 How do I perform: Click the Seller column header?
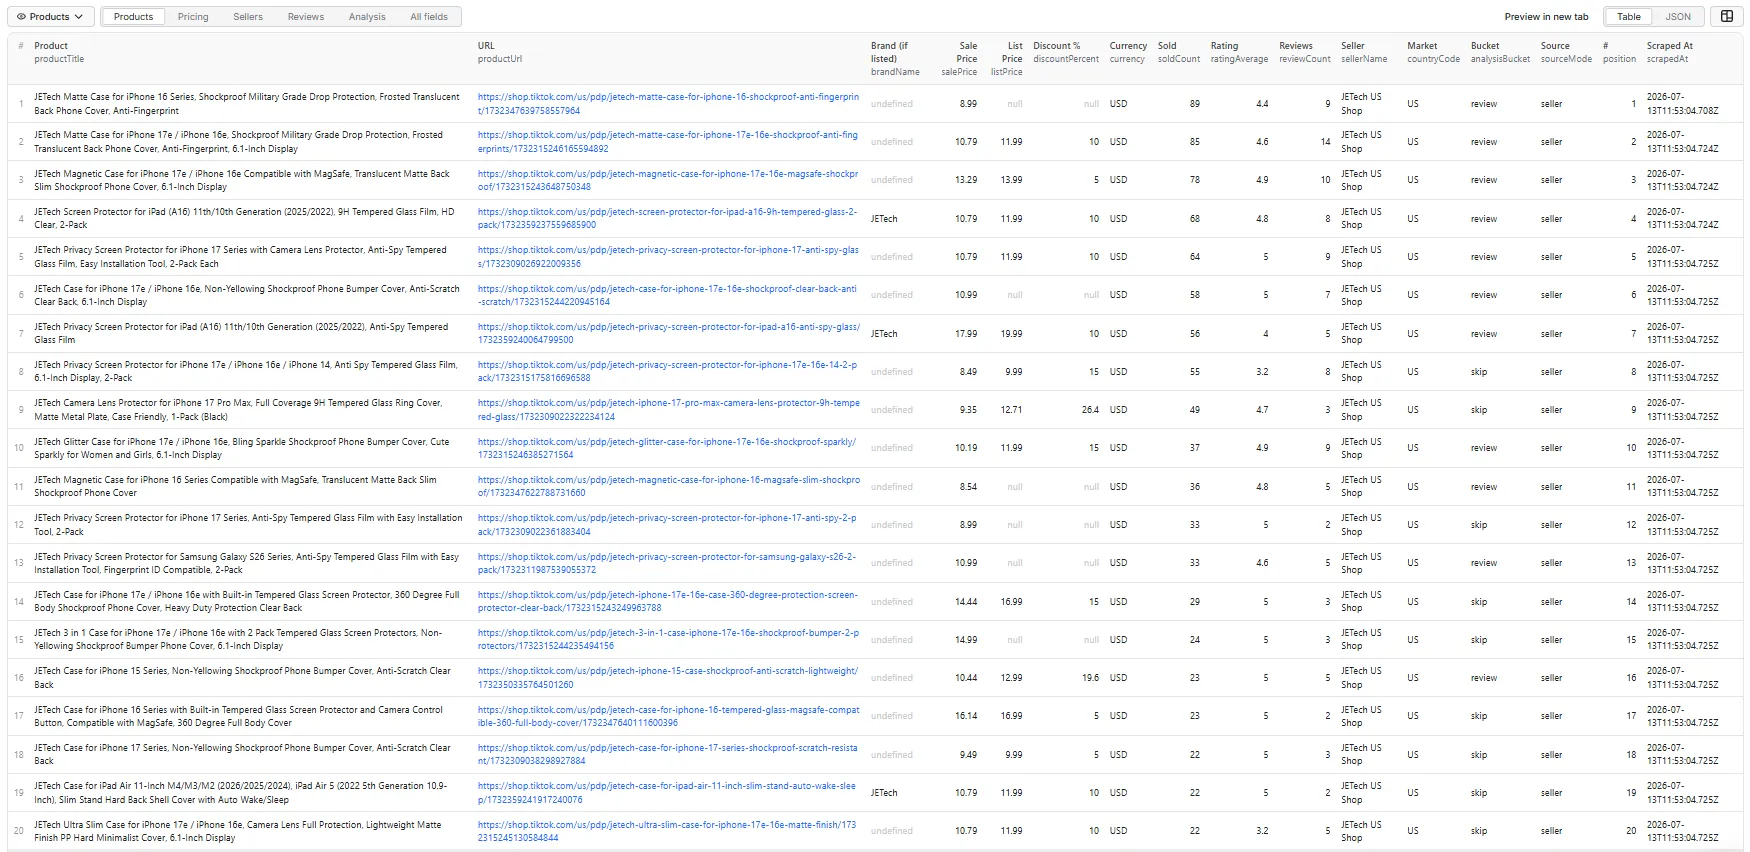[x=1353, y=45]
